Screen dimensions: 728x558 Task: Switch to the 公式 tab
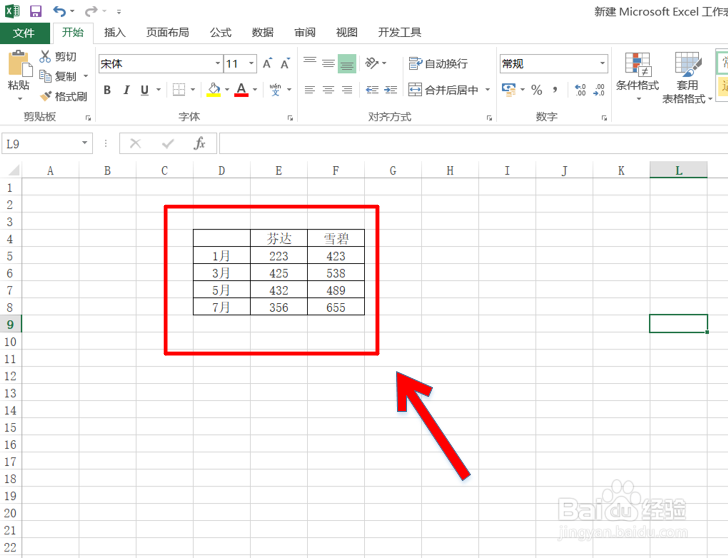(x=220, y=32)
